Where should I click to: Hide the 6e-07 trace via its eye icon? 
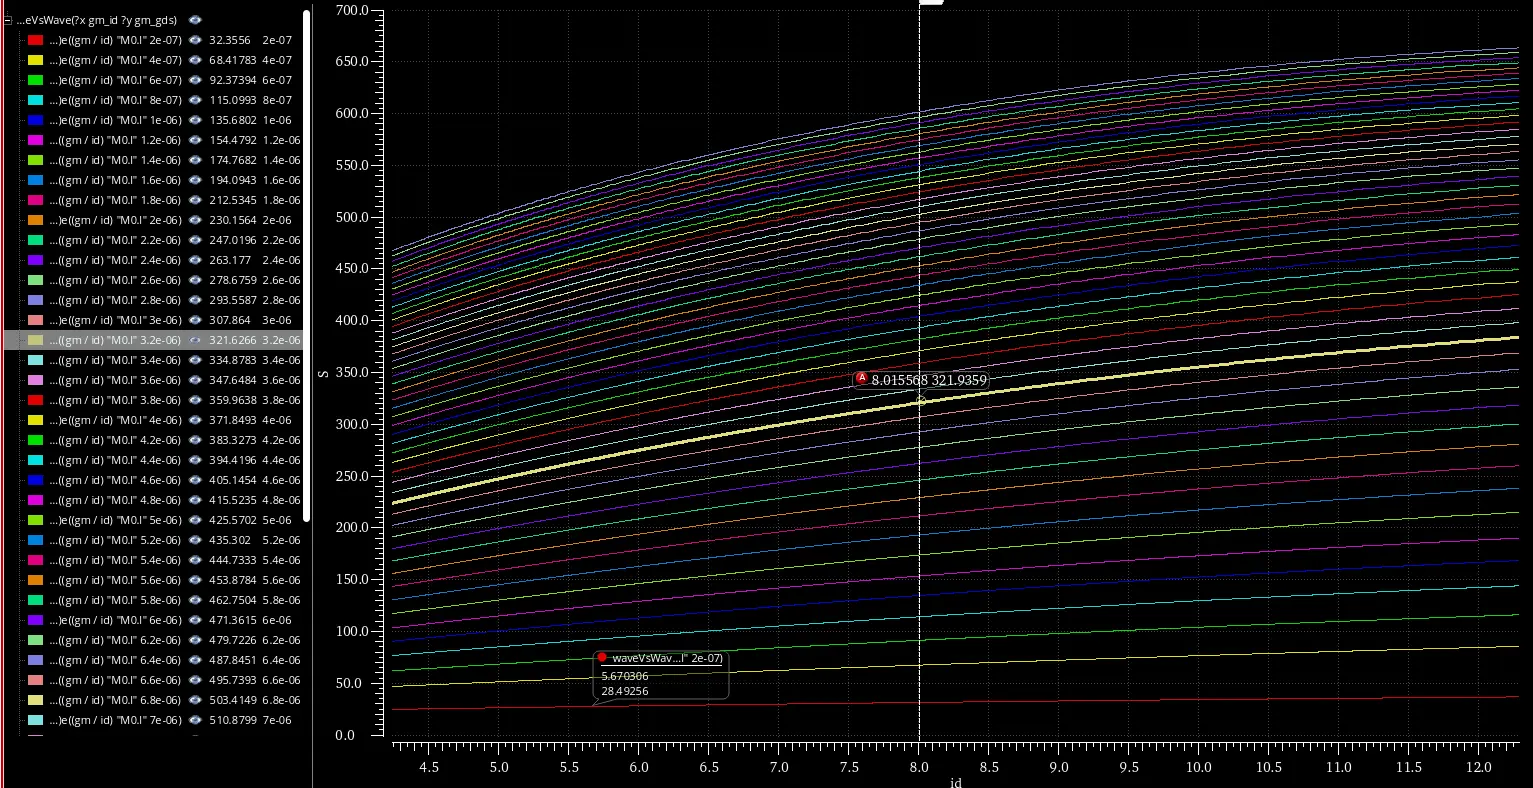point(195,80)
